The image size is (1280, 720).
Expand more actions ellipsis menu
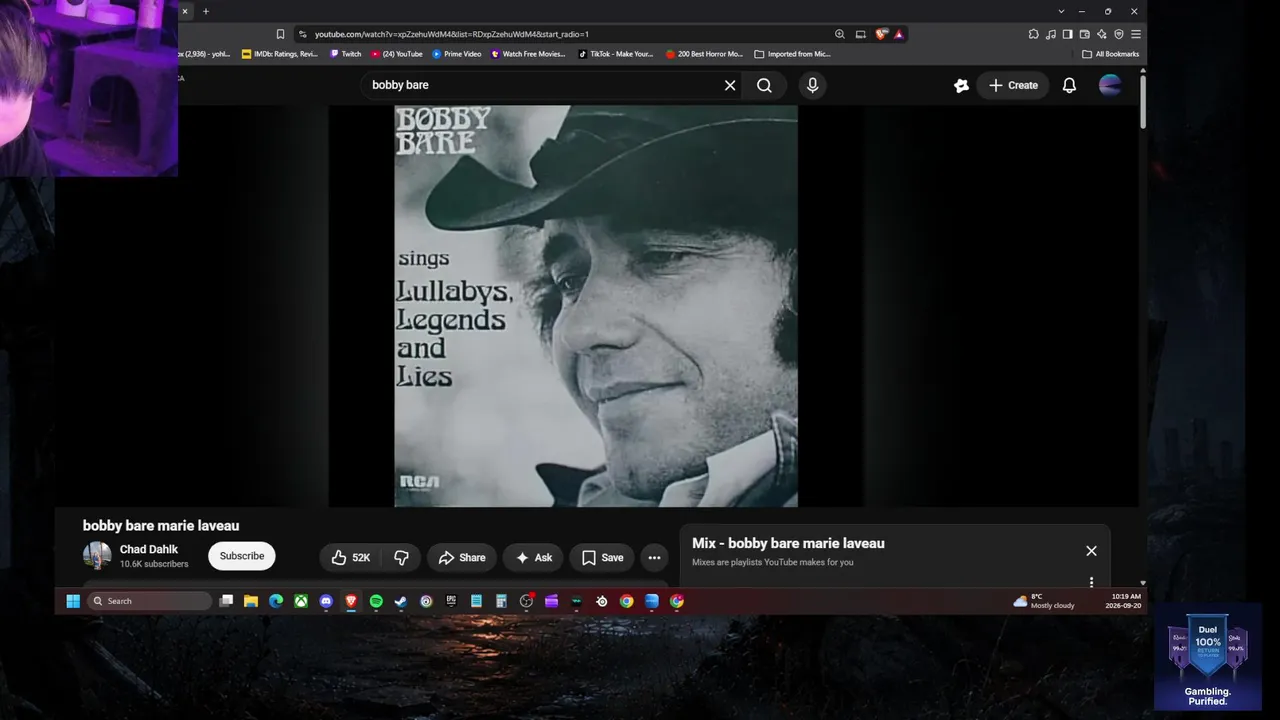[x=654, y=558]
